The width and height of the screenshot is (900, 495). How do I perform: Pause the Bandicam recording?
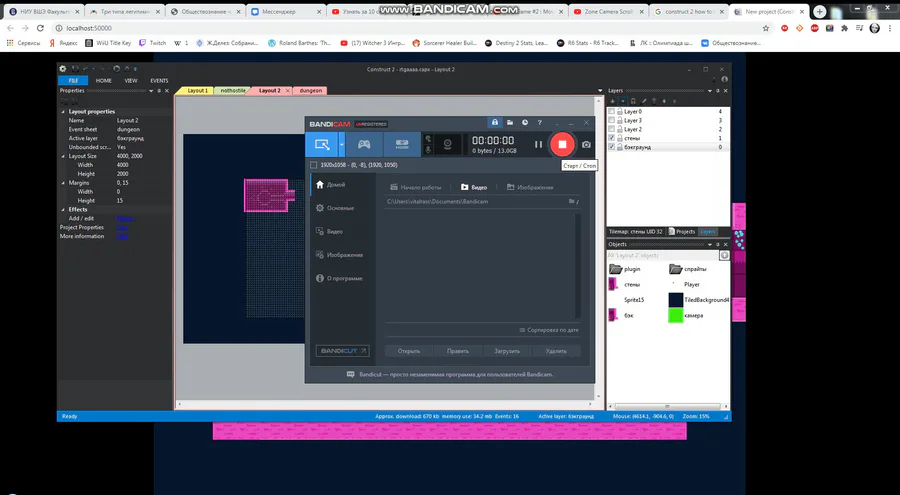point(538,145)
